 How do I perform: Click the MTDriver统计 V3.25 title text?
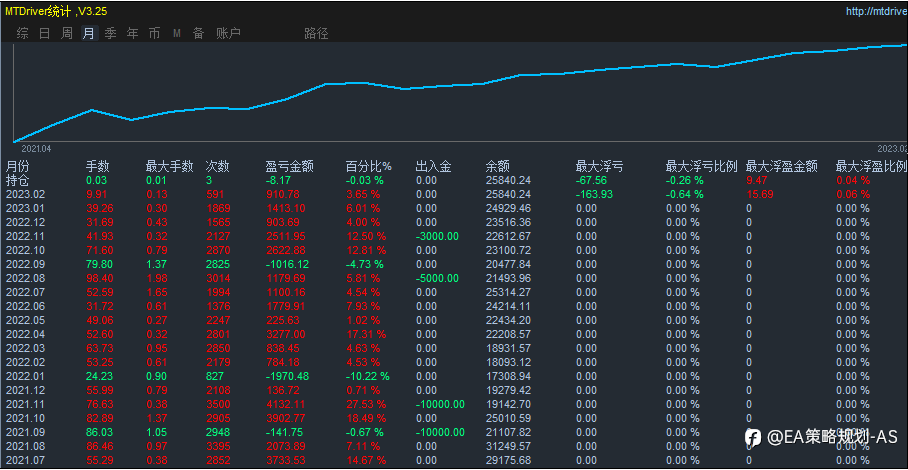point(56,11)
